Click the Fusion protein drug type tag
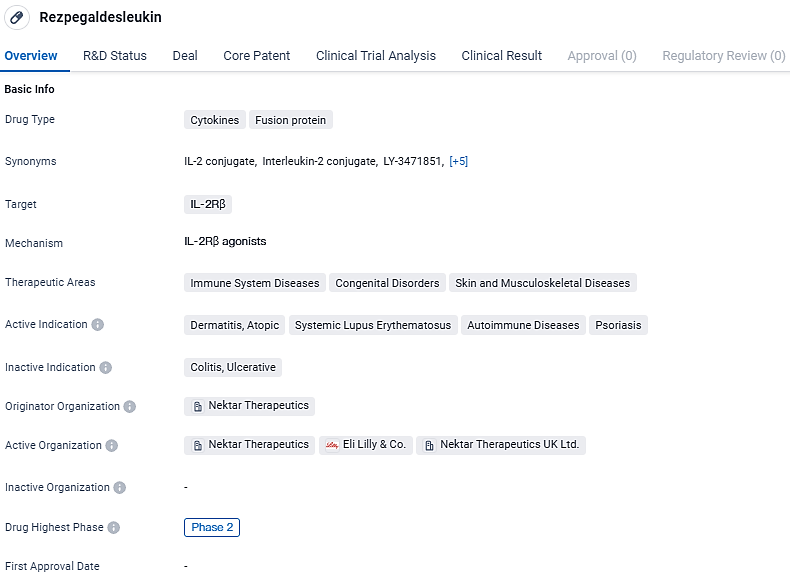This screenshot has height=576, width=790. coord(290,120)
